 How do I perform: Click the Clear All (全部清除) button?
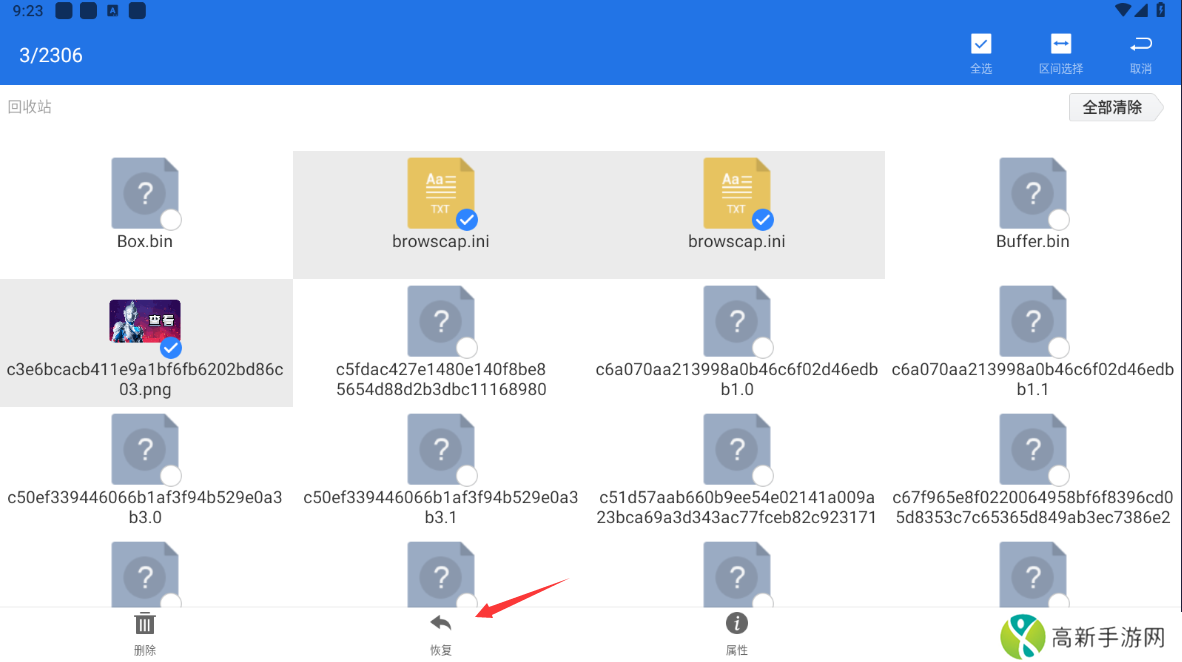coord(1112,107)
